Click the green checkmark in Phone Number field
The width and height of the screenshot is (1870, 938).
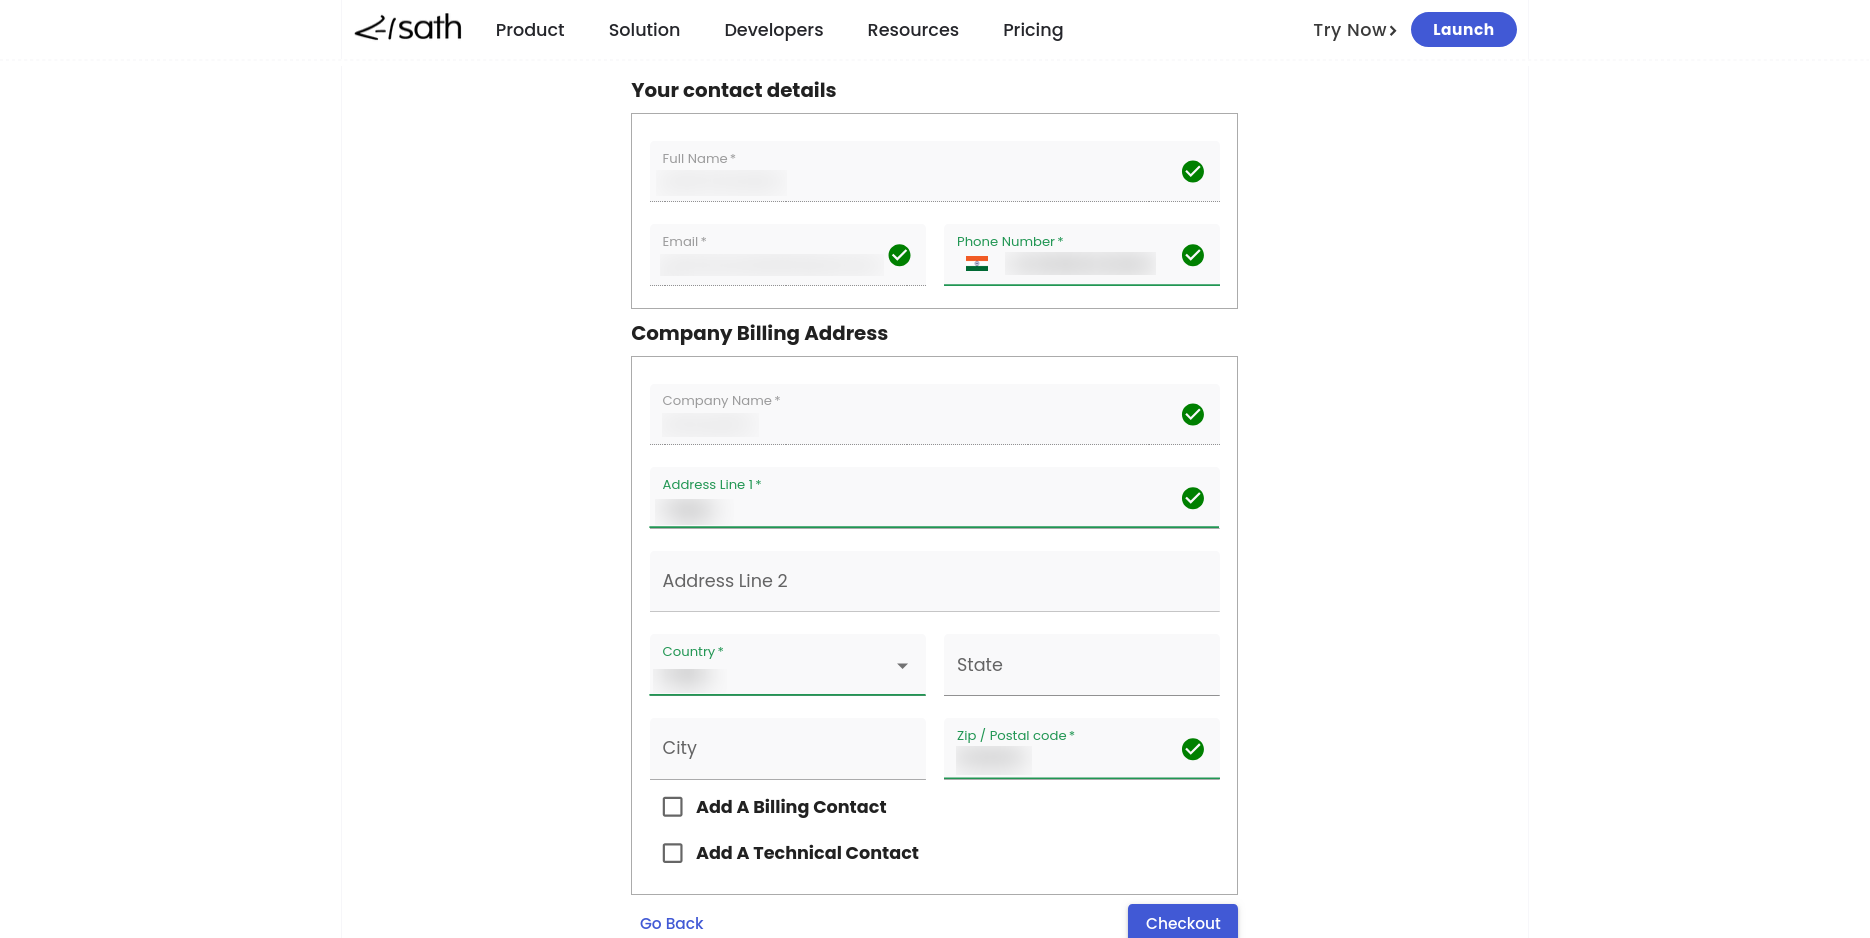click(x=1192, y=255)
